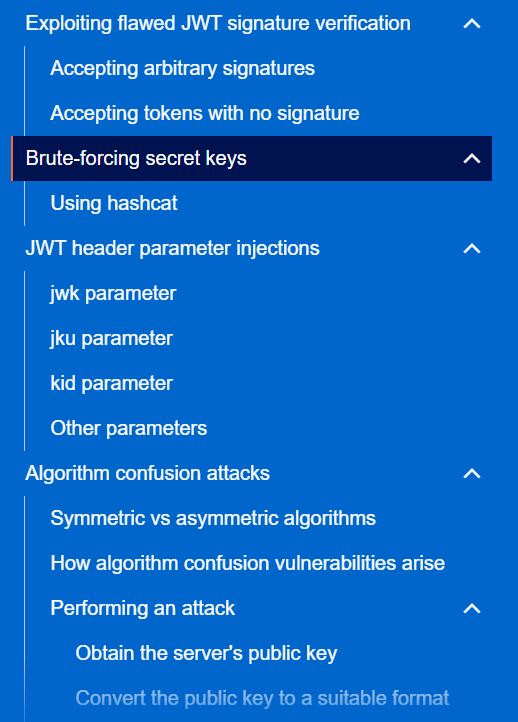This screenshot has height=722, width=518.
Task: Open the jwk parameter topic
Action: coord(113,293)
